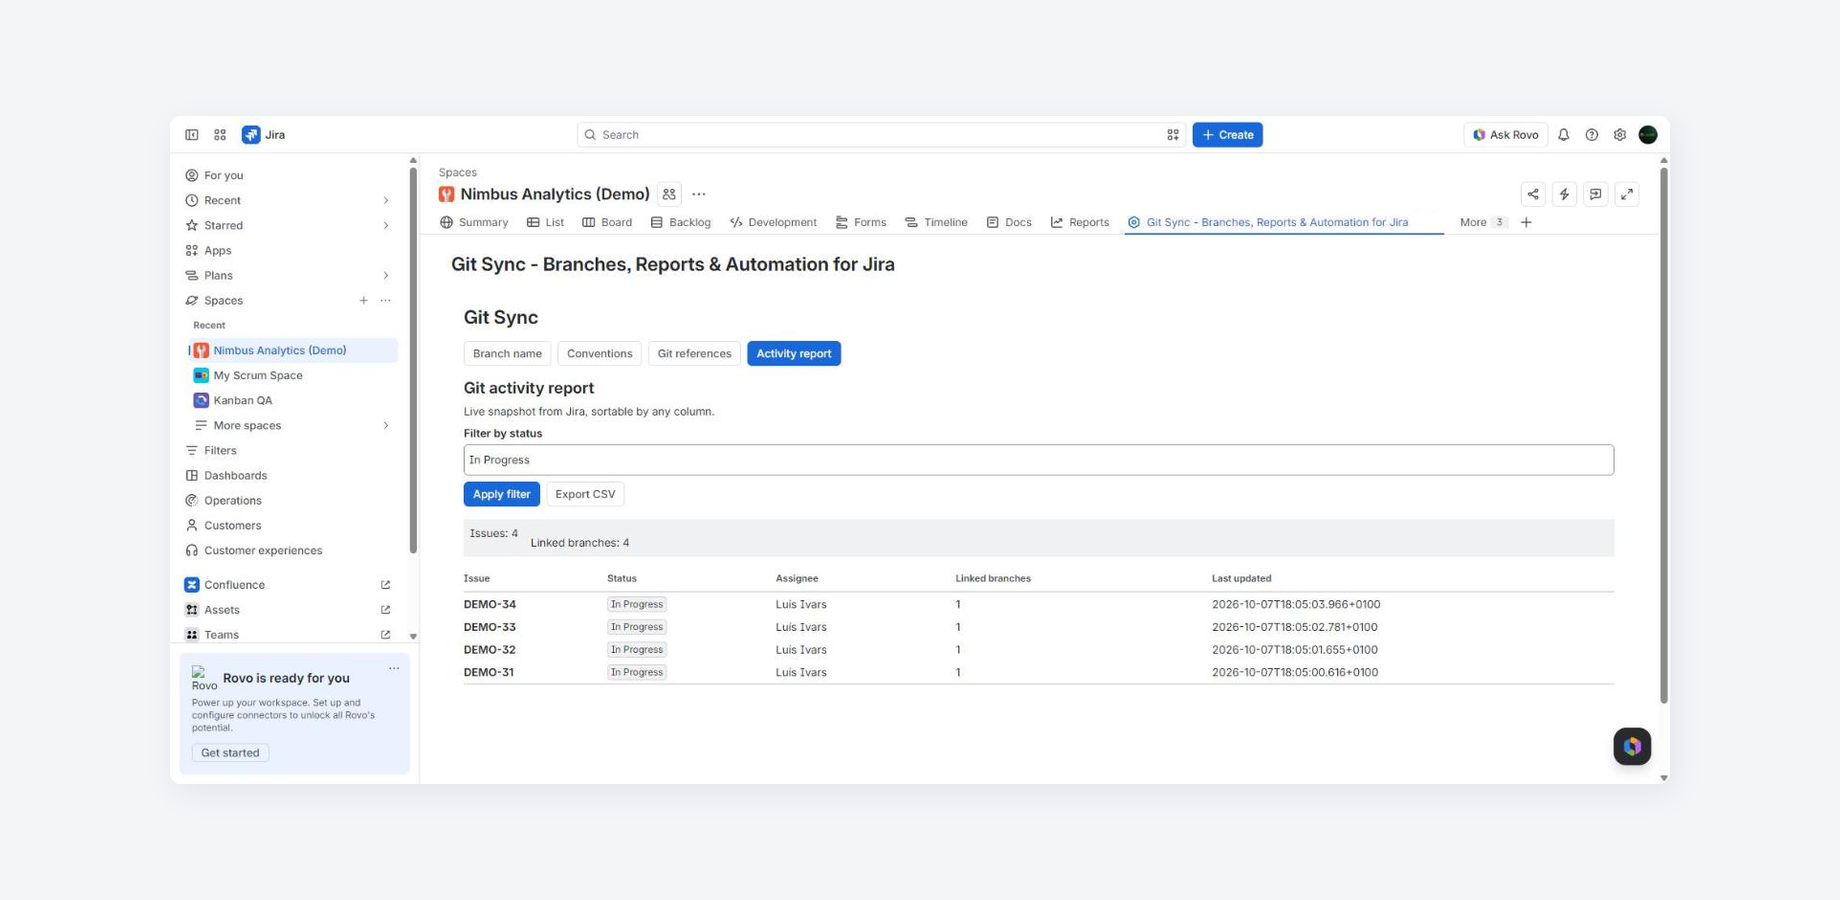
Task: Open the Development tab
Action: pos(773,222)
